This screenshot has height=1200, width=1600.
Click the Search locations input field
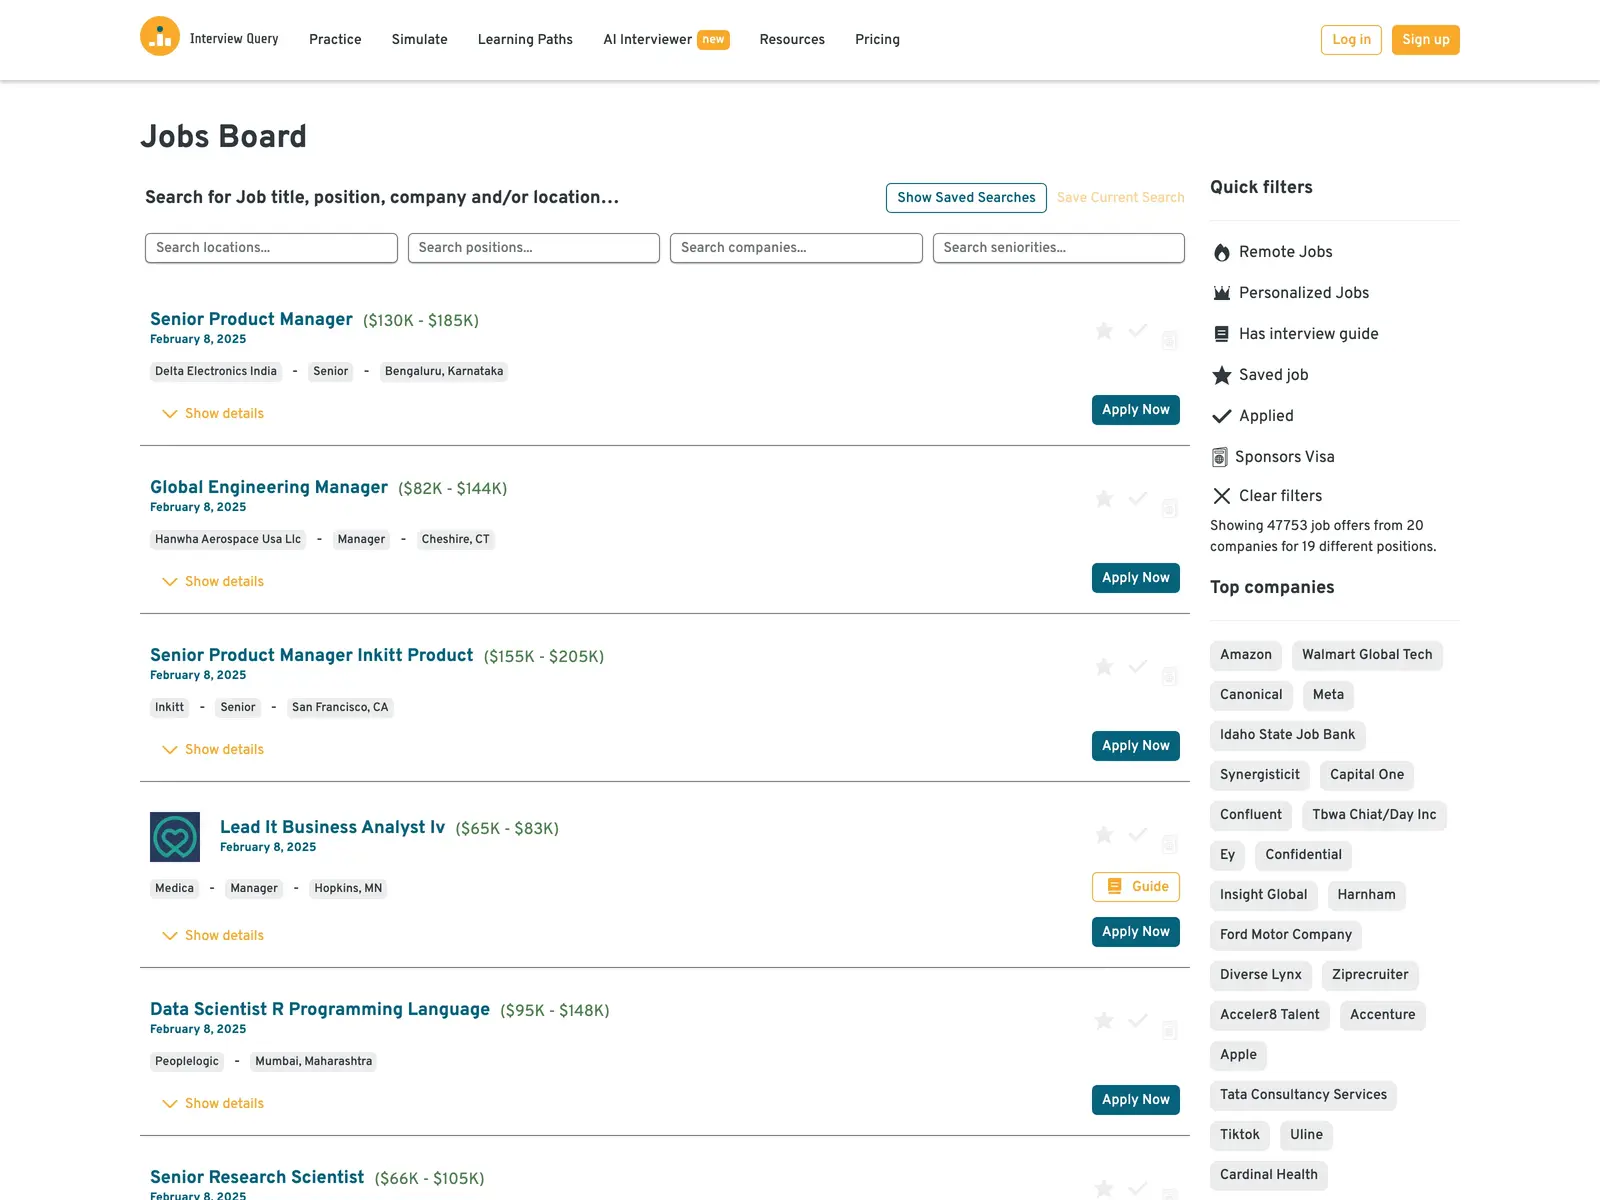click(x=271, y=248)
